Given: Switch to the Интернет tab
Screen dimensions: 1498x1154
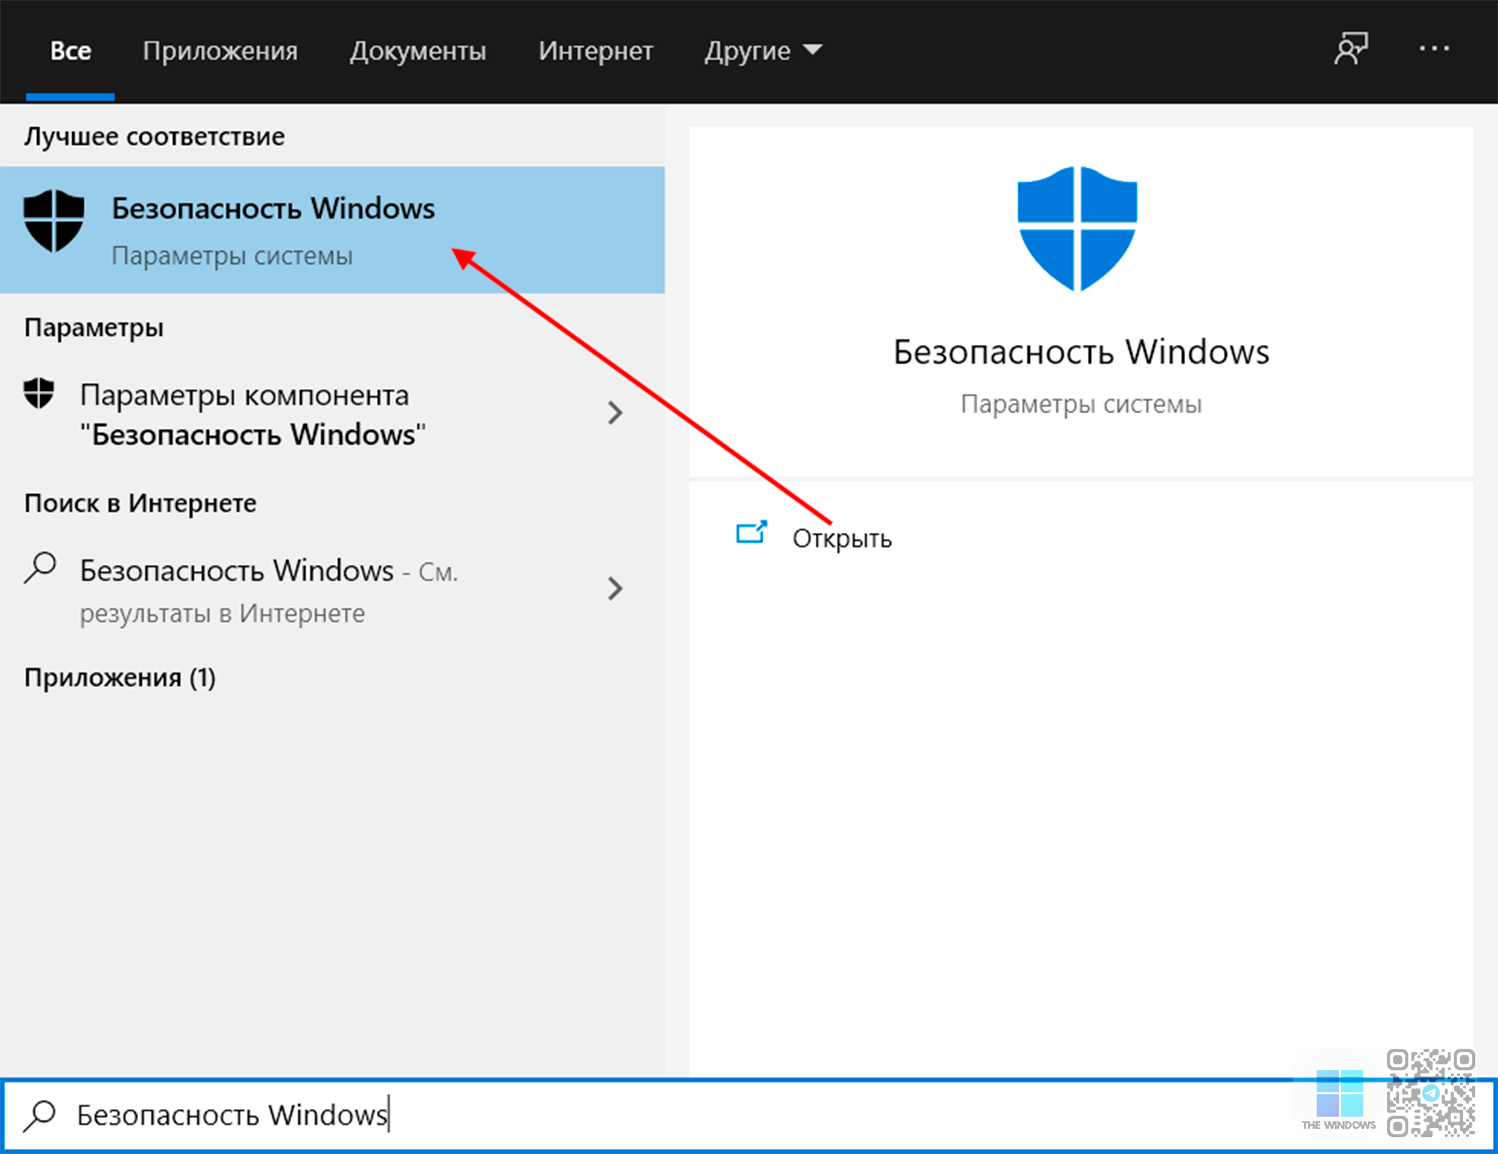Looking at the screenshot, I should click(596, 51).
